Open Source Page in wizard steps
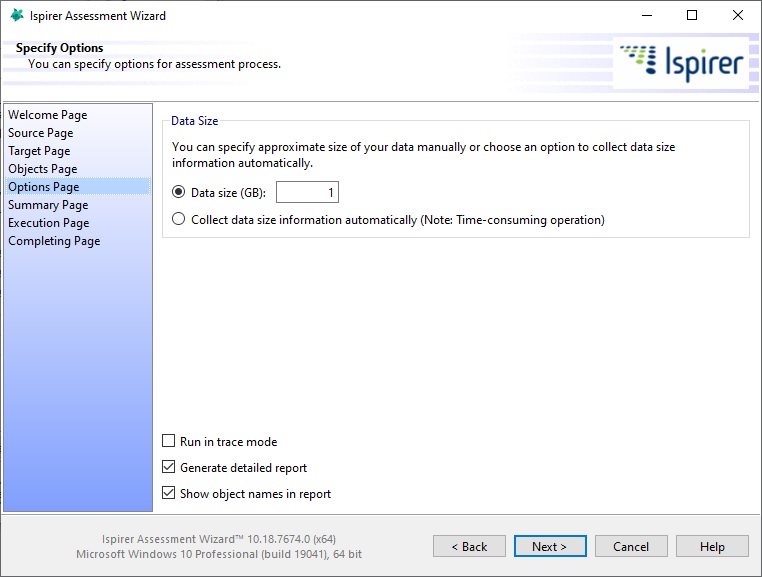This screenshot has width=762, height=577. [41, 133]
